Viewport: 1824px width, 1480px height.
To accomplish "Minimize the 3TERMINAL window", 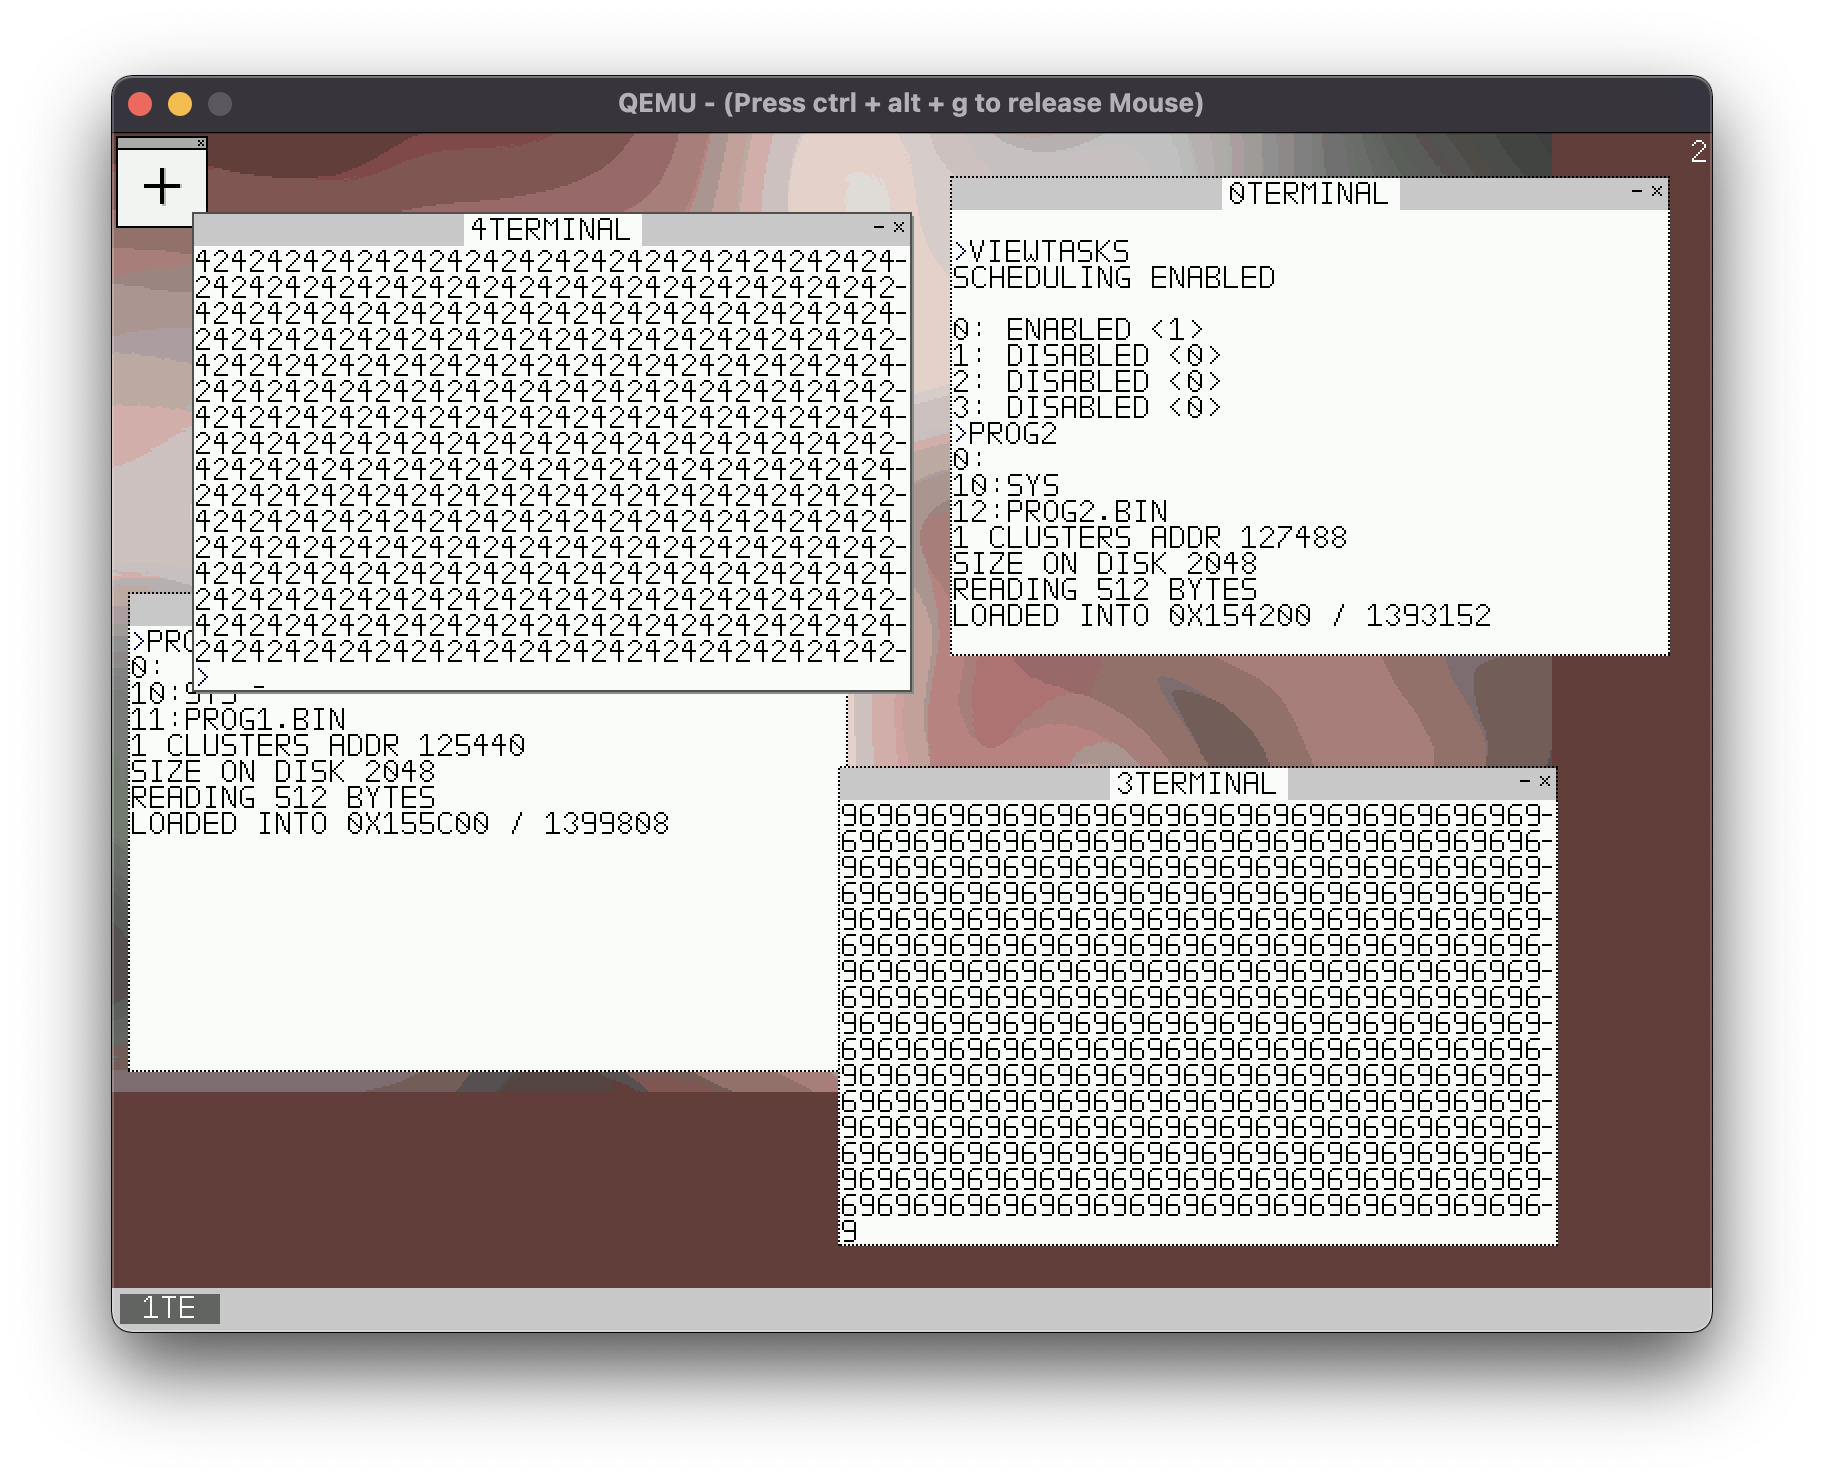I will pos(1525,781).
